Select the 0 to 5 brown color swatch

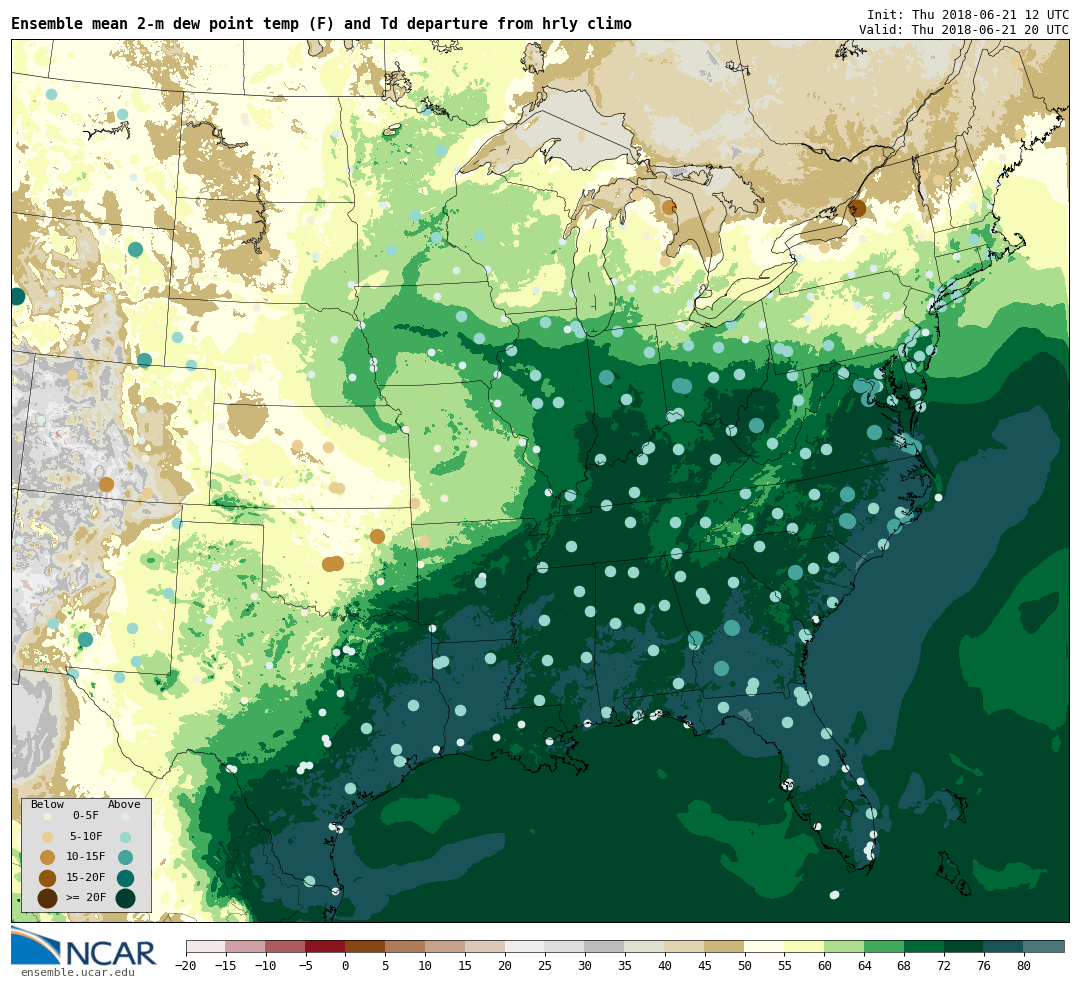click(x=365, y=946)
